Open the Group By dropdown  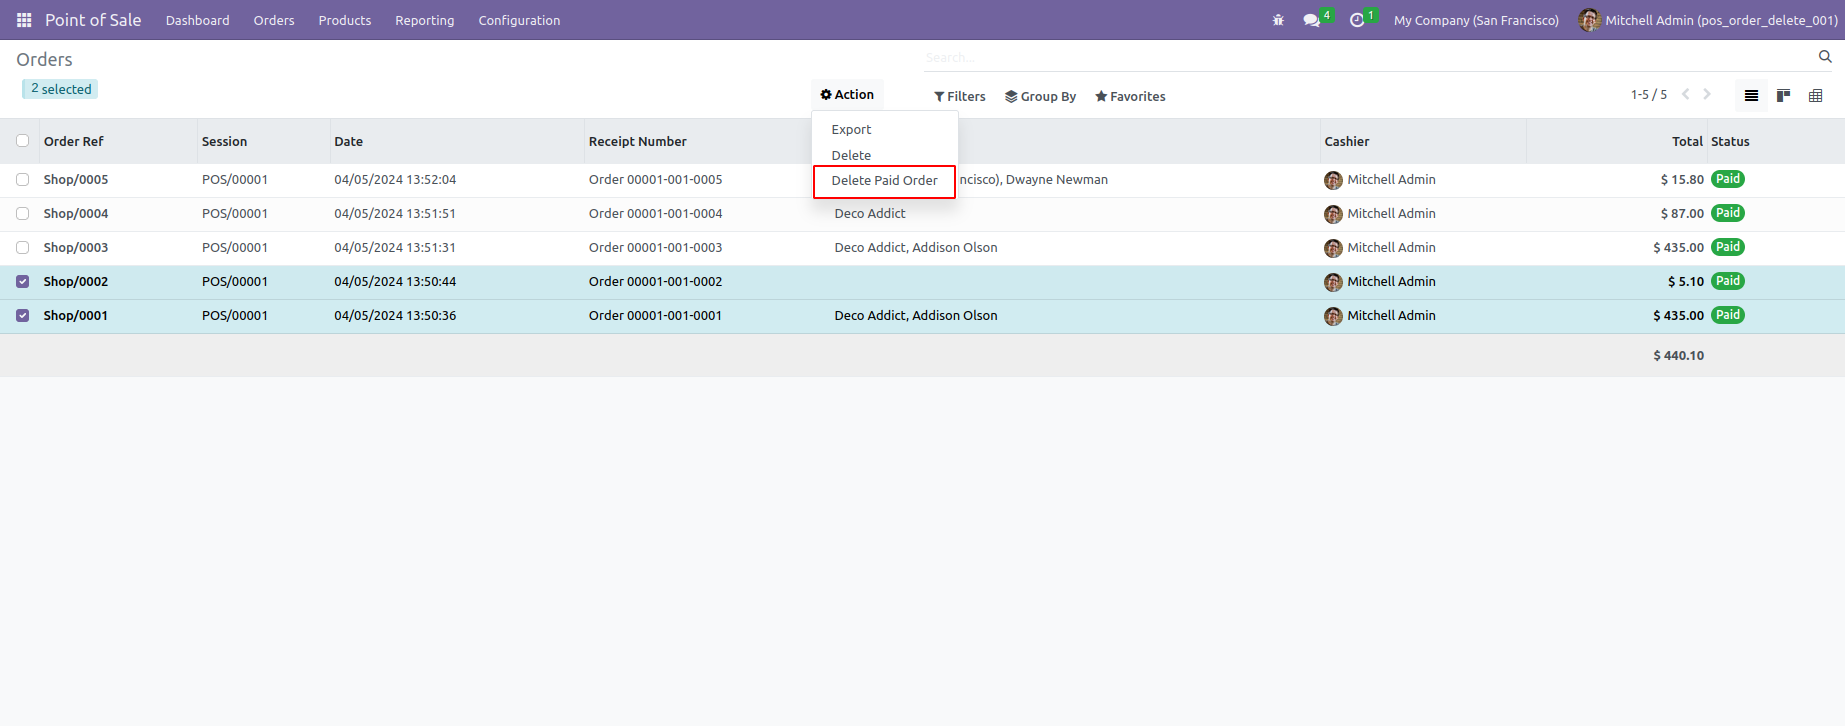point(1040,97)
